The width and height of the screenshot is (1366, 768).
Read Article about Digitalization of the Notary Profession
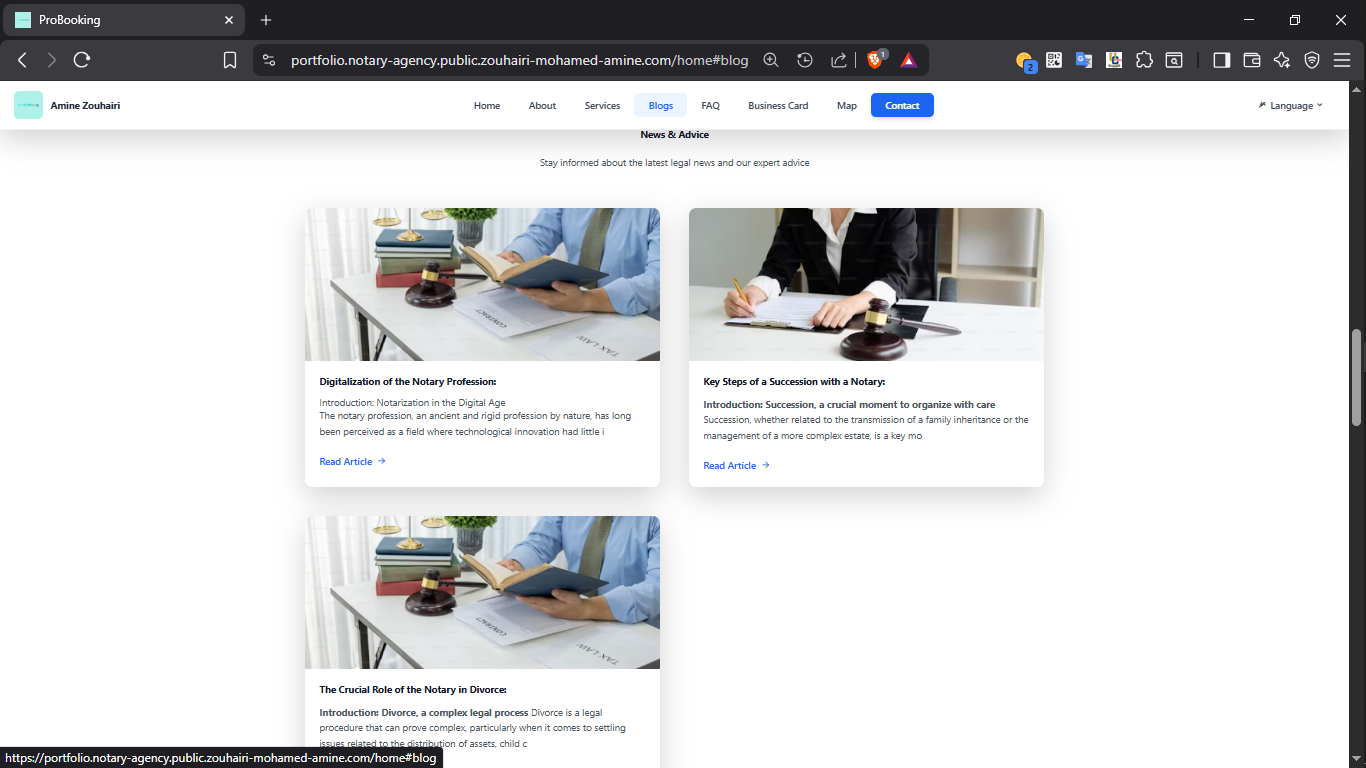click(x=346, y=461)
